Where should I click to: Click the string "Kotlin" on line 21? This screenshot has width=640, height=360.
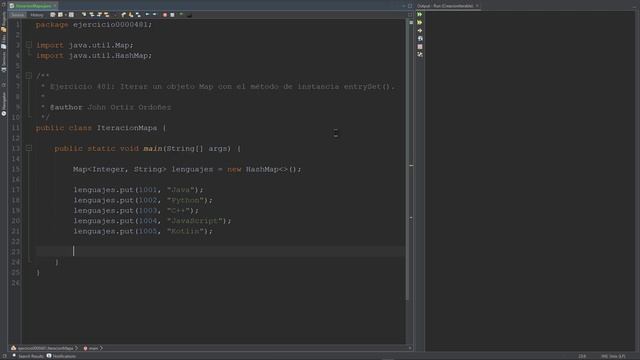coord(185,231)
